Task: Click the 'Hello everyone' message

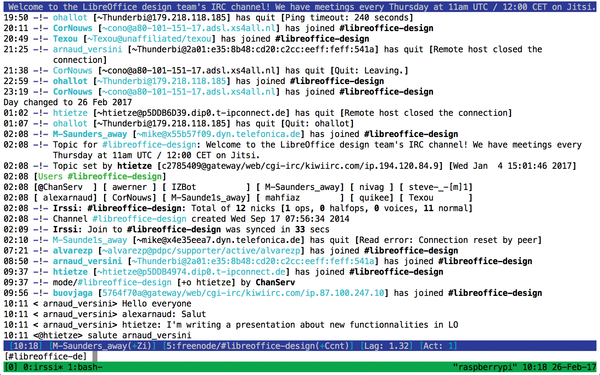Action: [157, 304]
